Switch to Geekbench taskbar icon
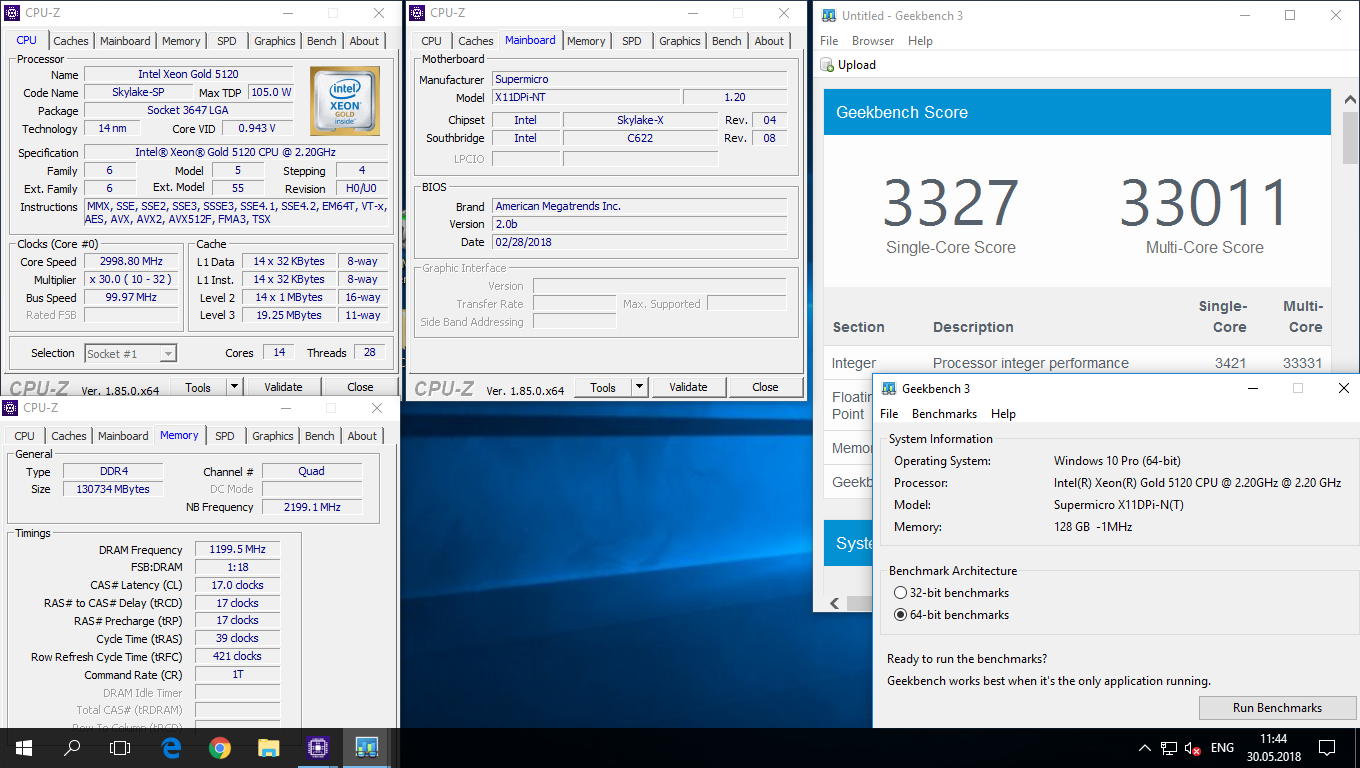This screenshot has height=768, width=1360. [367, 747]
